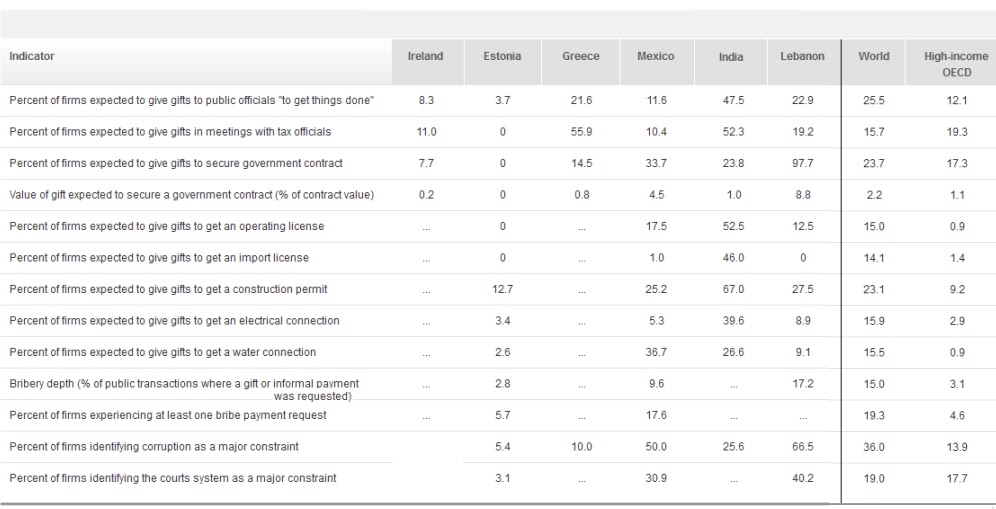Click the Mexico column header
This screenshot has width=996, height=509.
656,57
